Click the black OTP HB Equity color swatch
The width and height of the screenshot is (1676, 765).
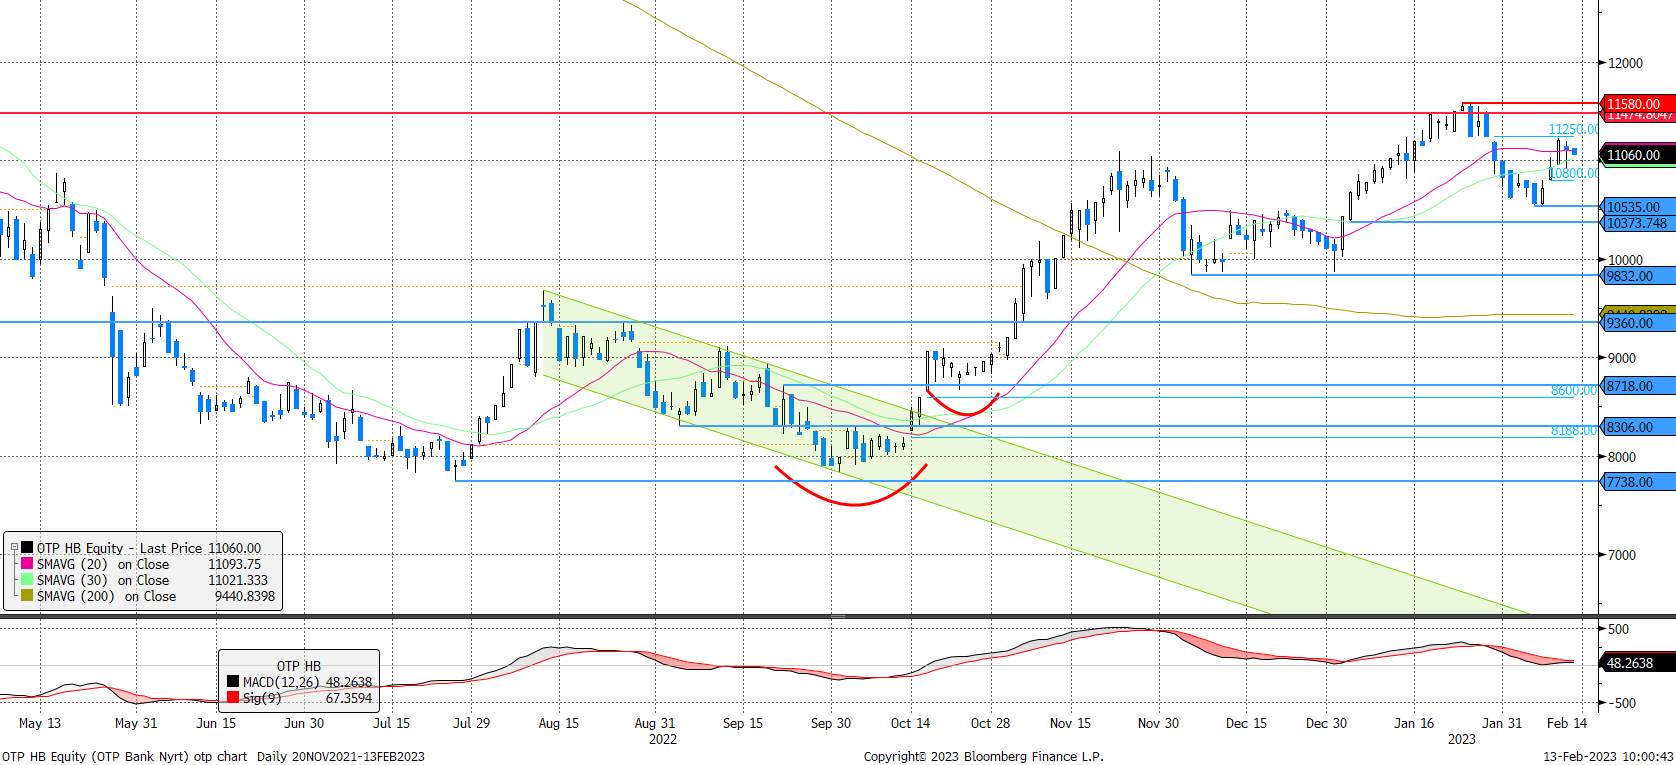coord(27,548)
